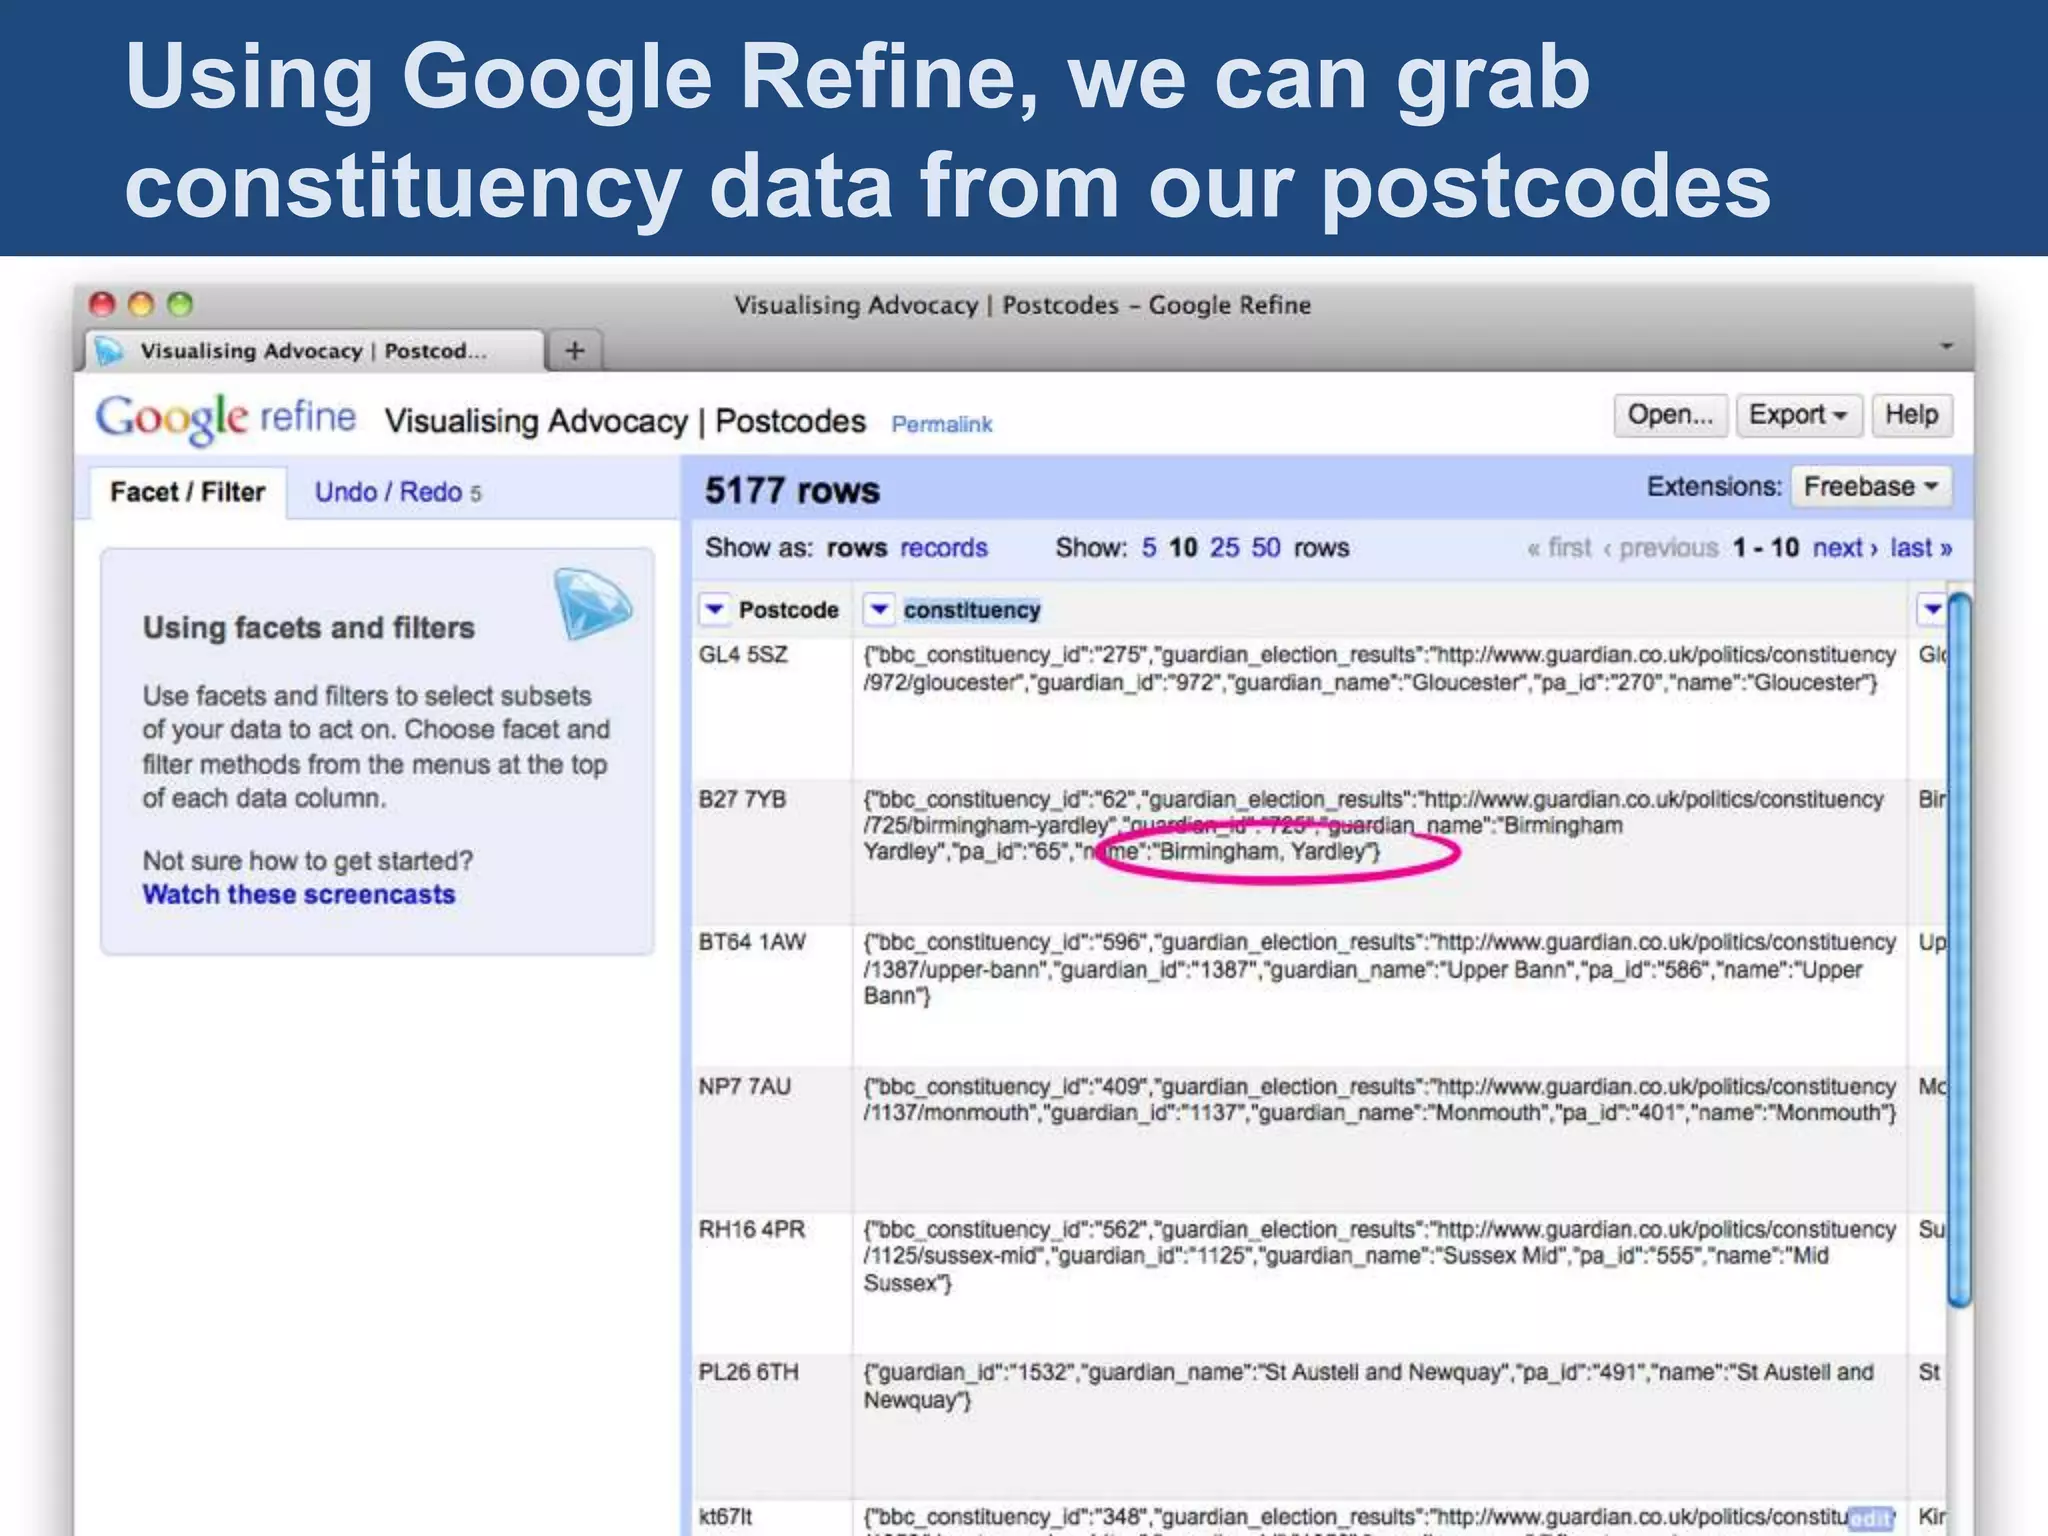Open the constituency column dropdown menu

879,609
